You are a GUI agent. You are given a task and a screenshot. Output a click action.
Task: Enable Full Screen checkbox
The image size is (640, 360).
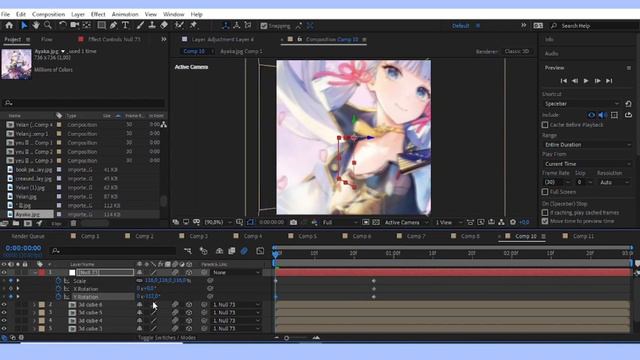pos(545,191)
